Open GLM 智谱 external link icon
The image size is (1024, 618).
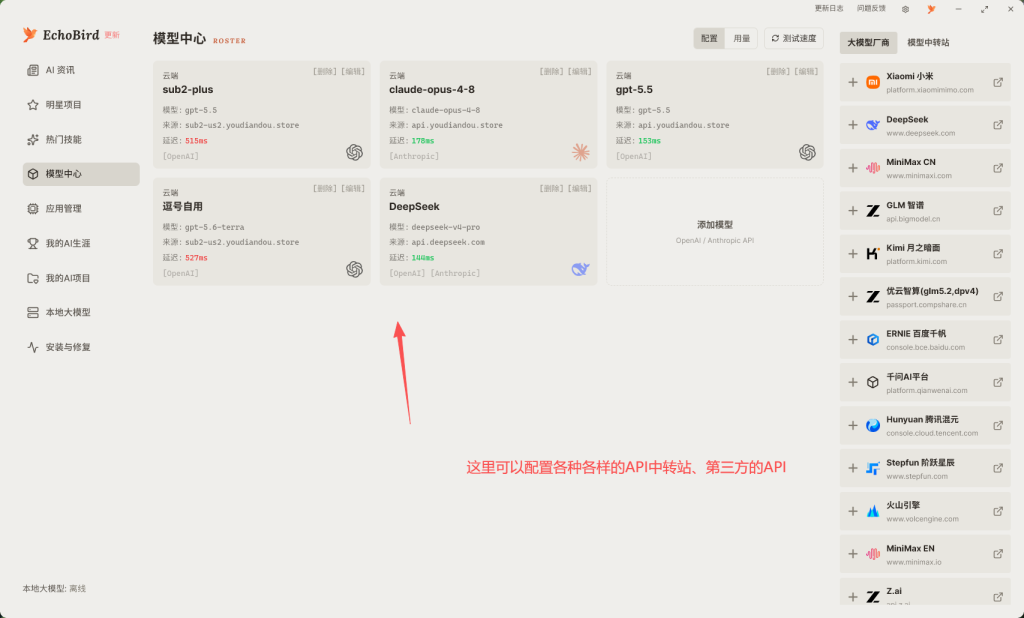[998, 210]
